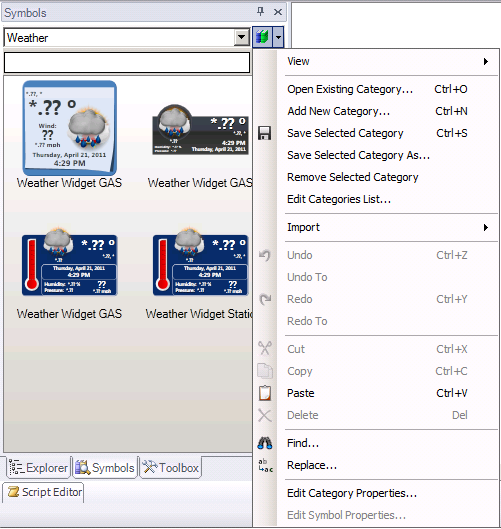This screenshot has width=501, height=529.
Task: Click the floppy disk save icon
Action: [x=265, y=133]
